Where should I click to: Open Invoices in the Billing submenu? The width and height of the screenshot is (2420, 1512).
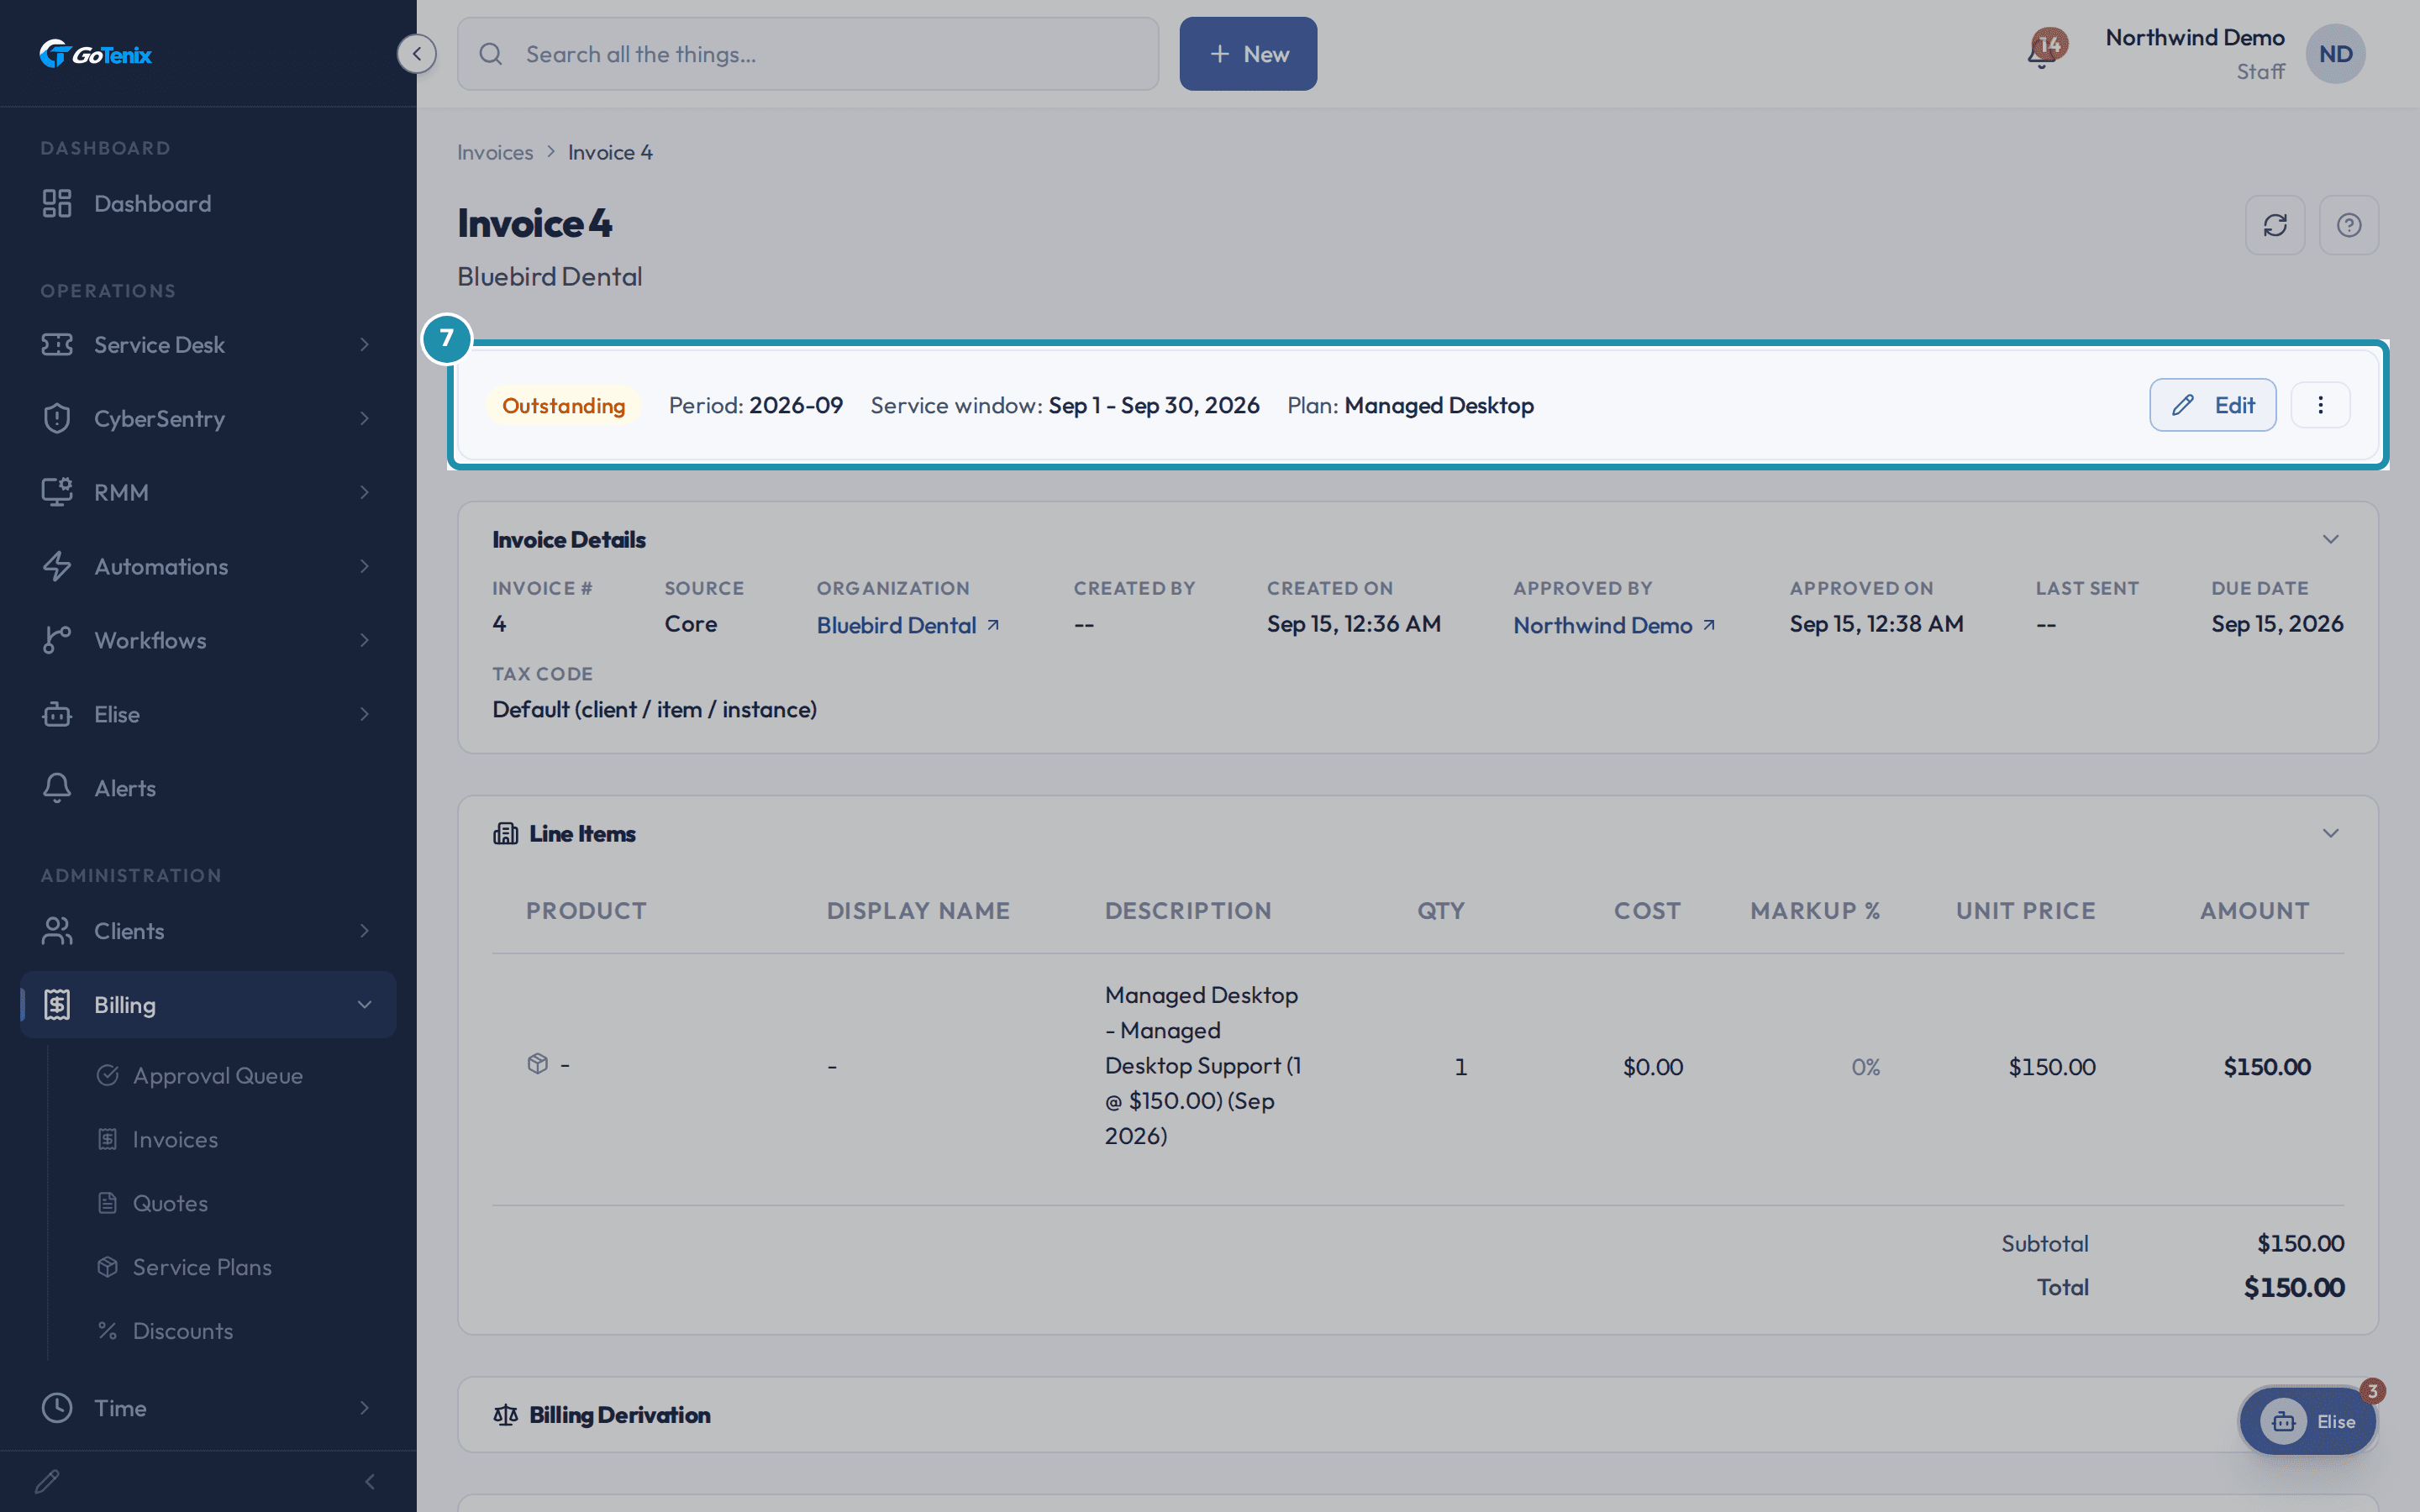click(175, 1140)
